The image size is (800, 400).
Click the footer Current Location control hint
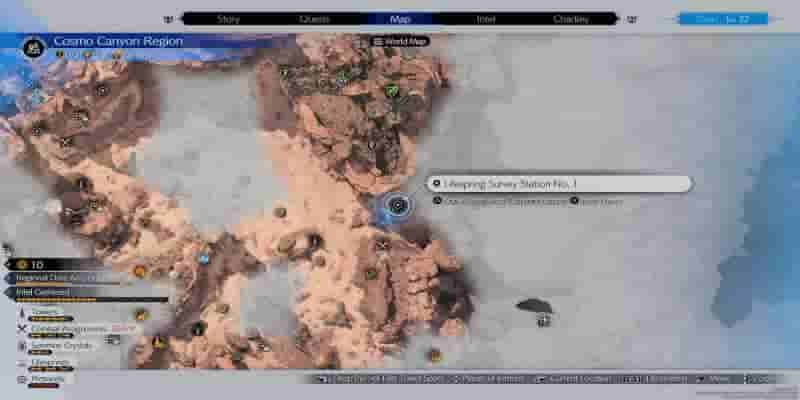[x=573, y=379]
